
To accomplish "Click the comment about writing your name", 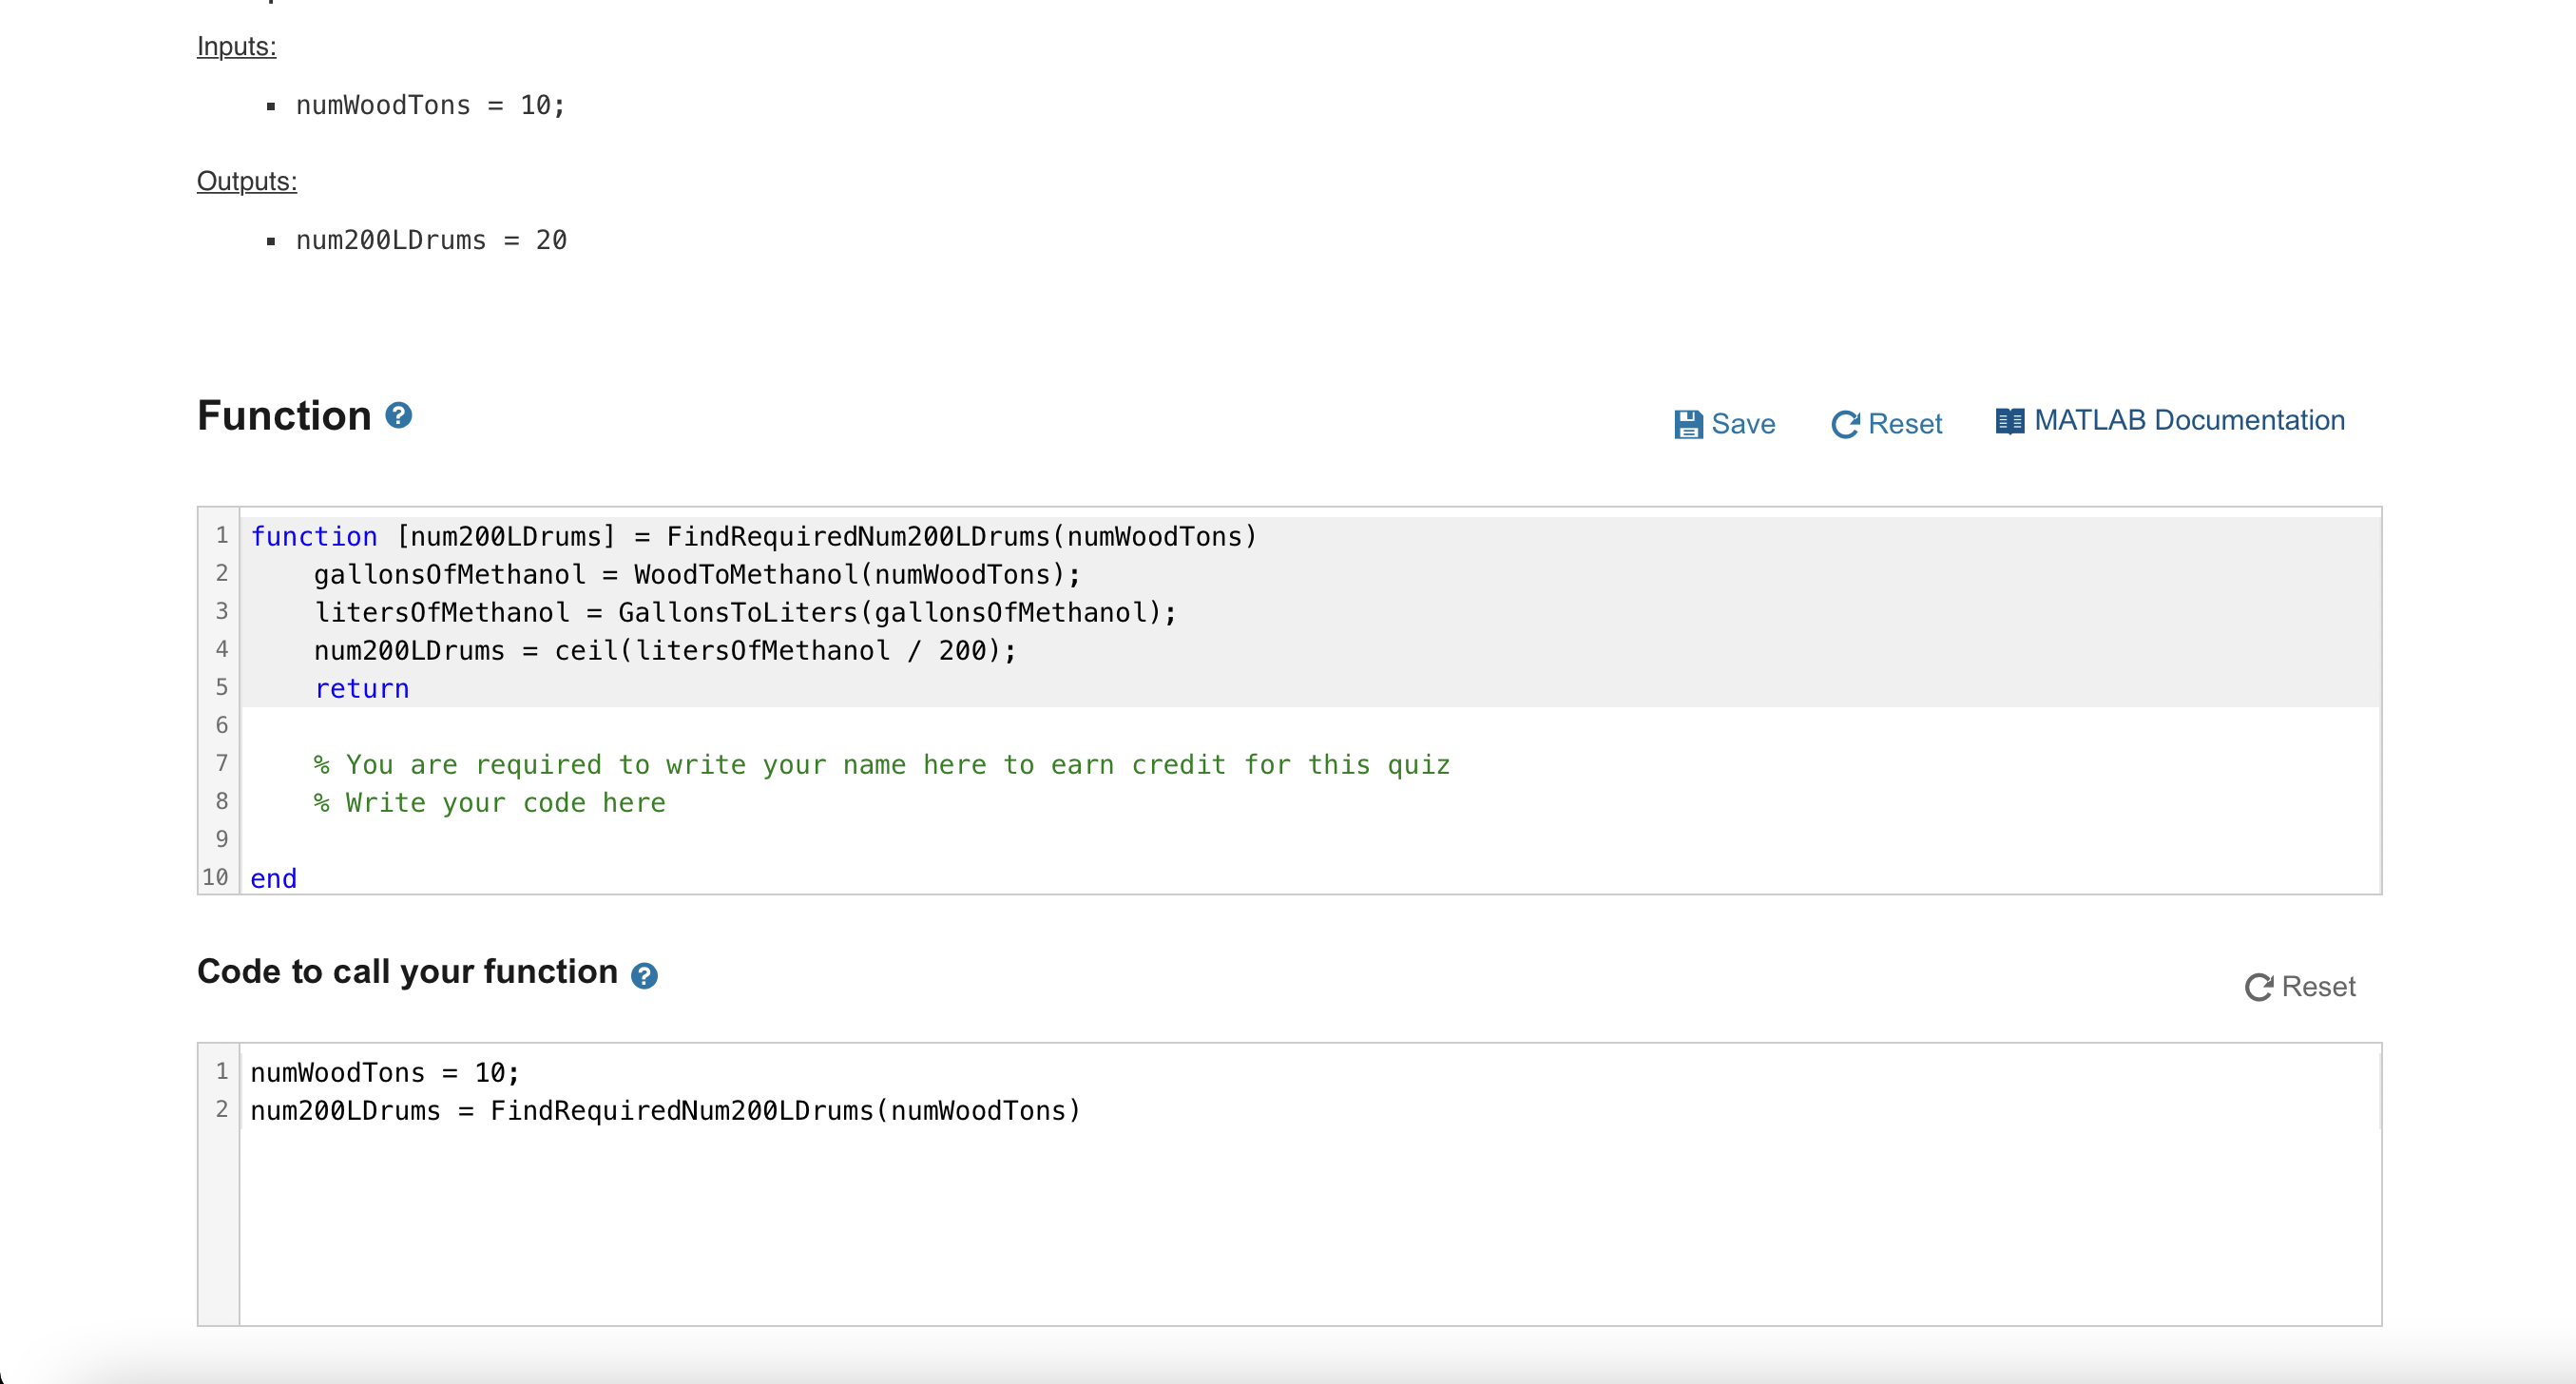I will tap(880, 764).
